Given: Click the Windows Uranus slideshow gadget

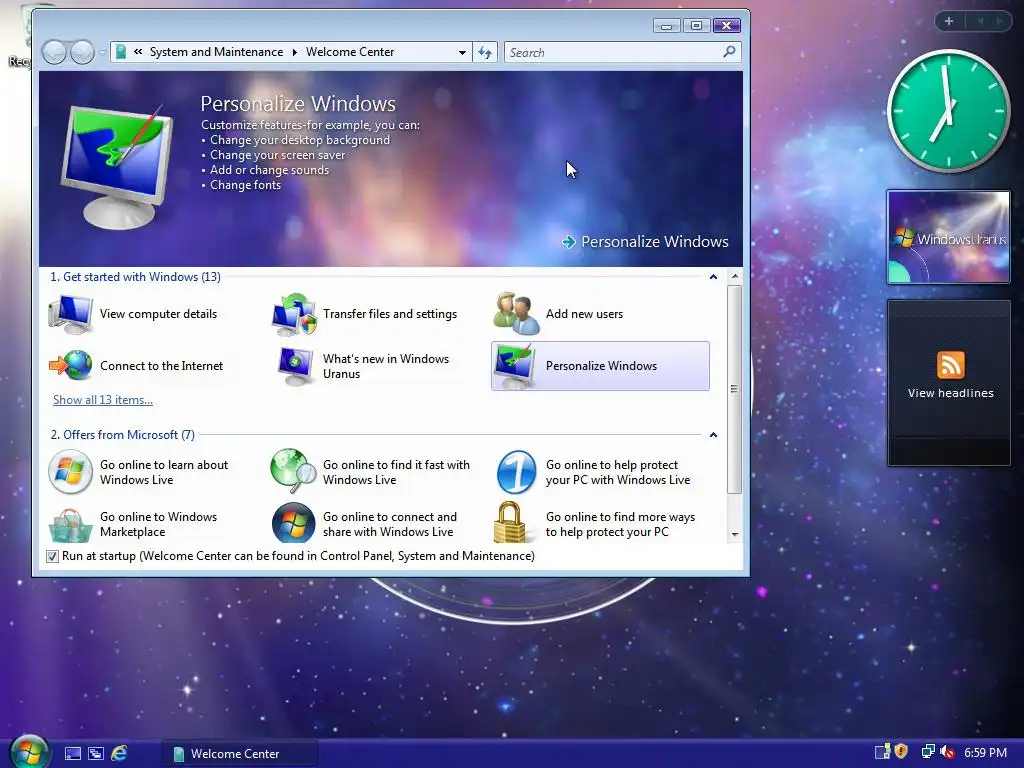Looking at the screenshot, I should pos(948,237).
